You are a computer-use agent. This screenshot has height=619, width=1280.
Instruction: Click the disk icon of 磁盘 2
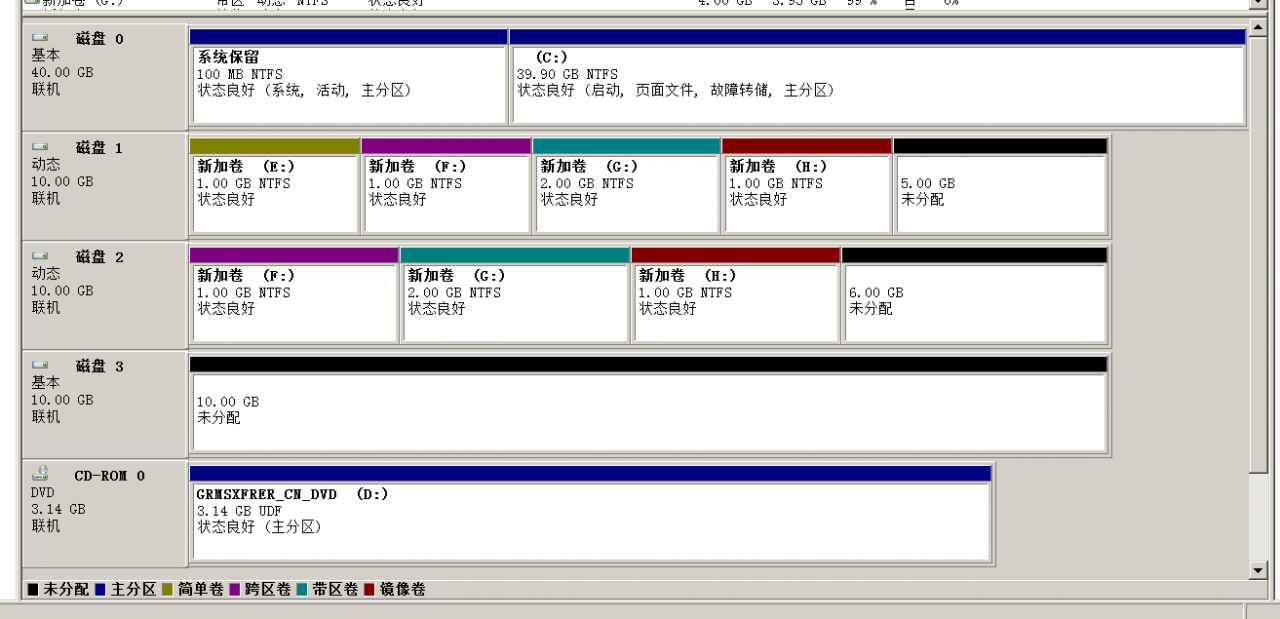click(40, 256)
